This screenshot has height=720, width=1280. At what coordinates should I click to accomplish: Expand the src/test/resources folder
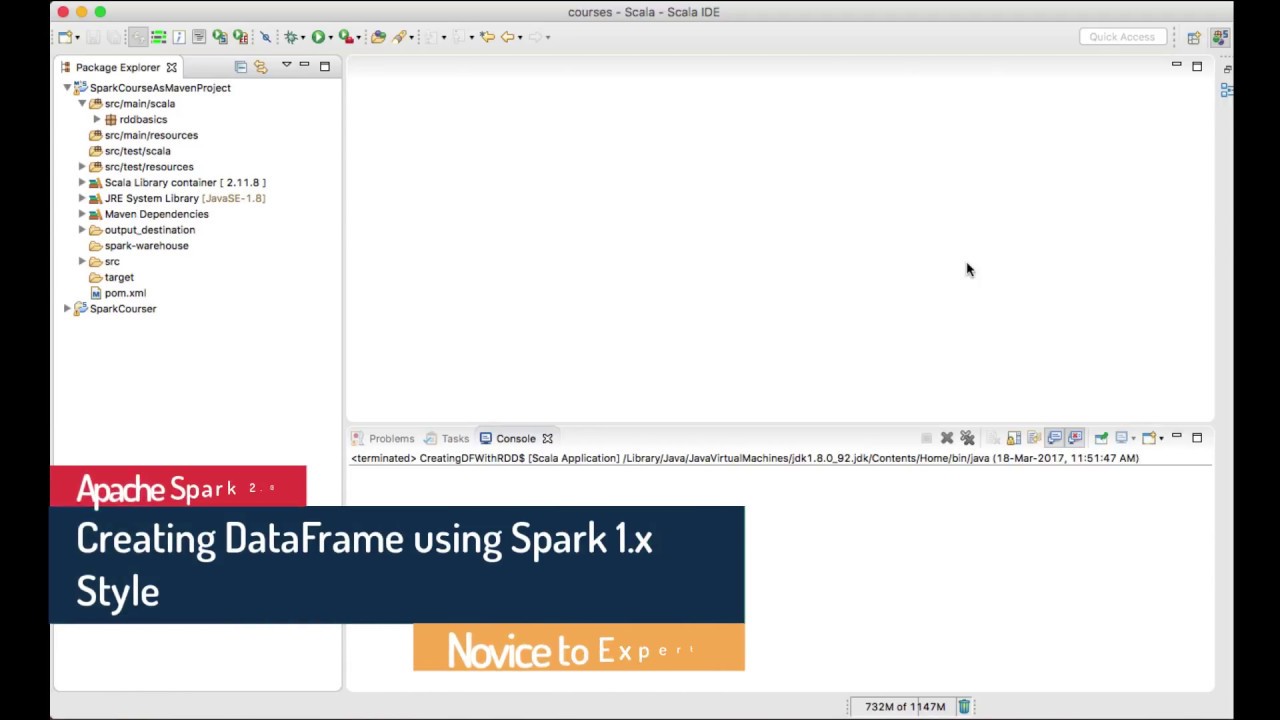[x=82, y=167]
